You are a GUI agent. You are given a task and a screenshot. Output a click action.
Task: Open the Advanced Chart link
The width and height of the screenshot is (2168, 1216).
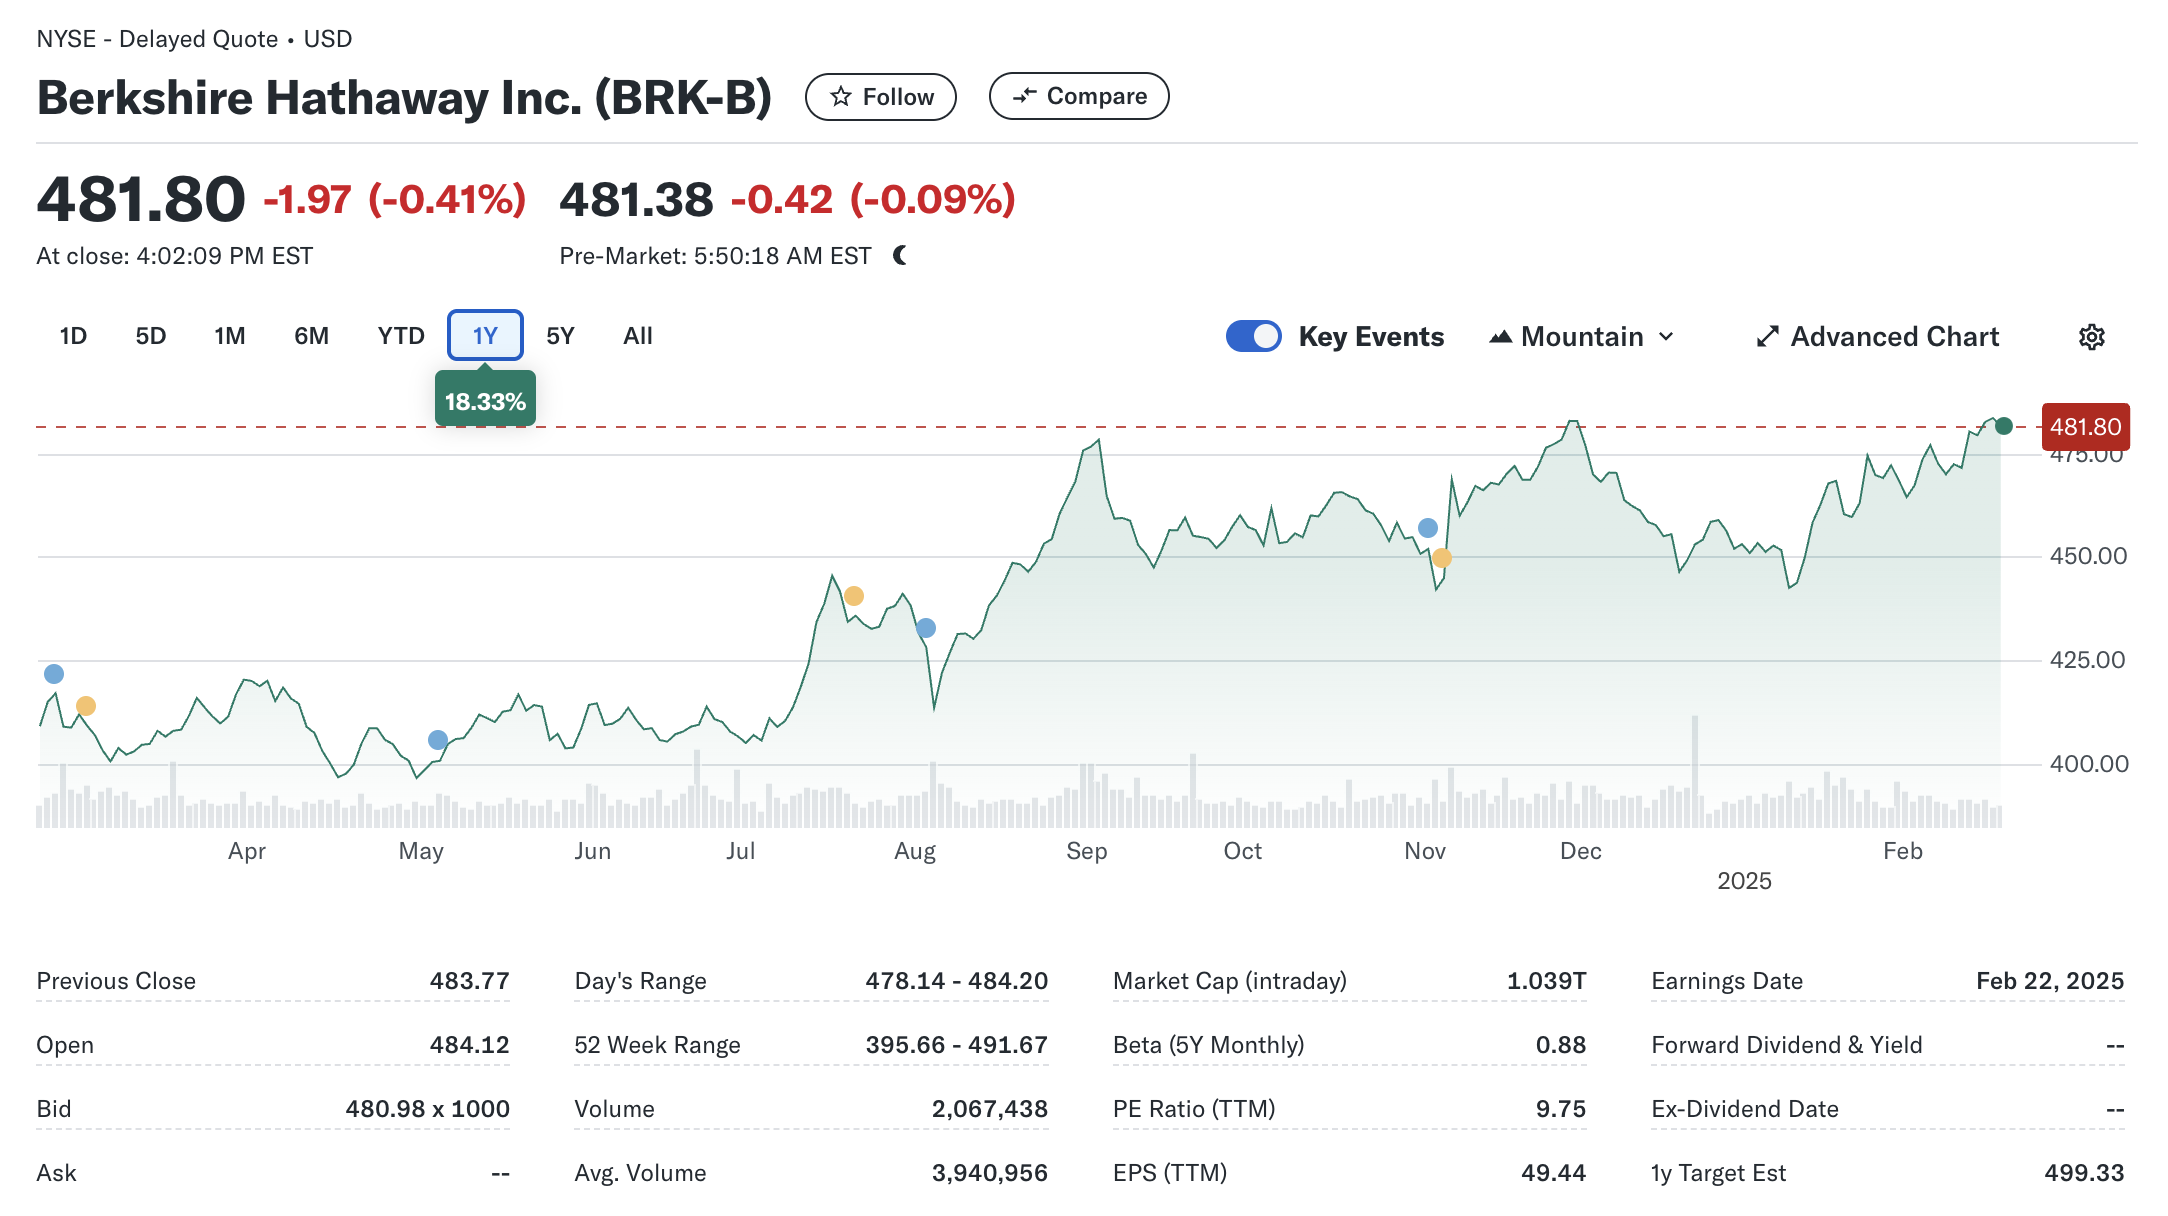[x=1894, y=337]
